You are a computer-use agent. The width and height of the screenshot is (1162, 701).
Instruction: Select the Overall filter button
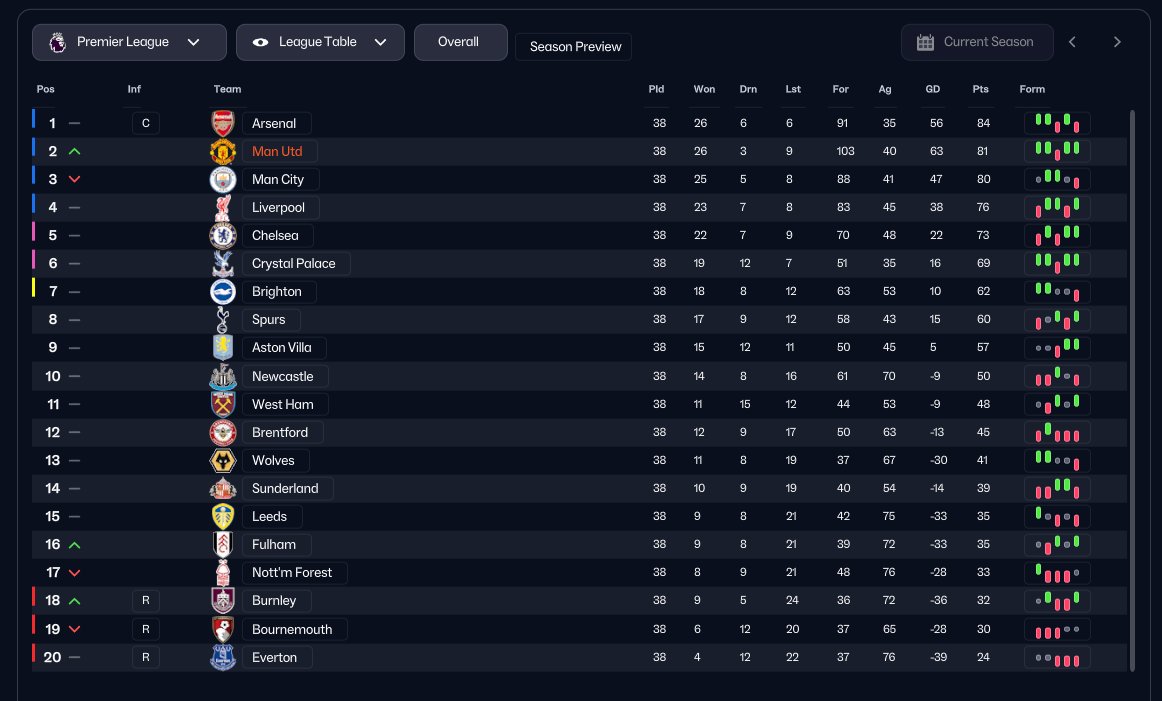[460, 42]
